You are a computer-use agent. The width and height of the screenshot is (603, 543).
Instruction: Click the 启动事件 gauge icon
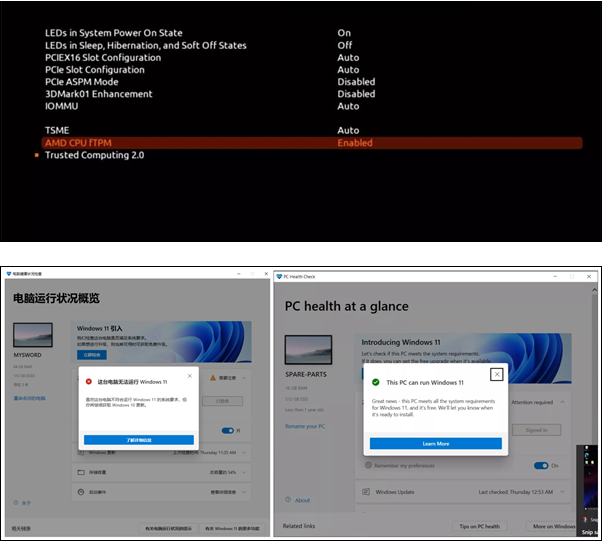[x=81, y=492]
